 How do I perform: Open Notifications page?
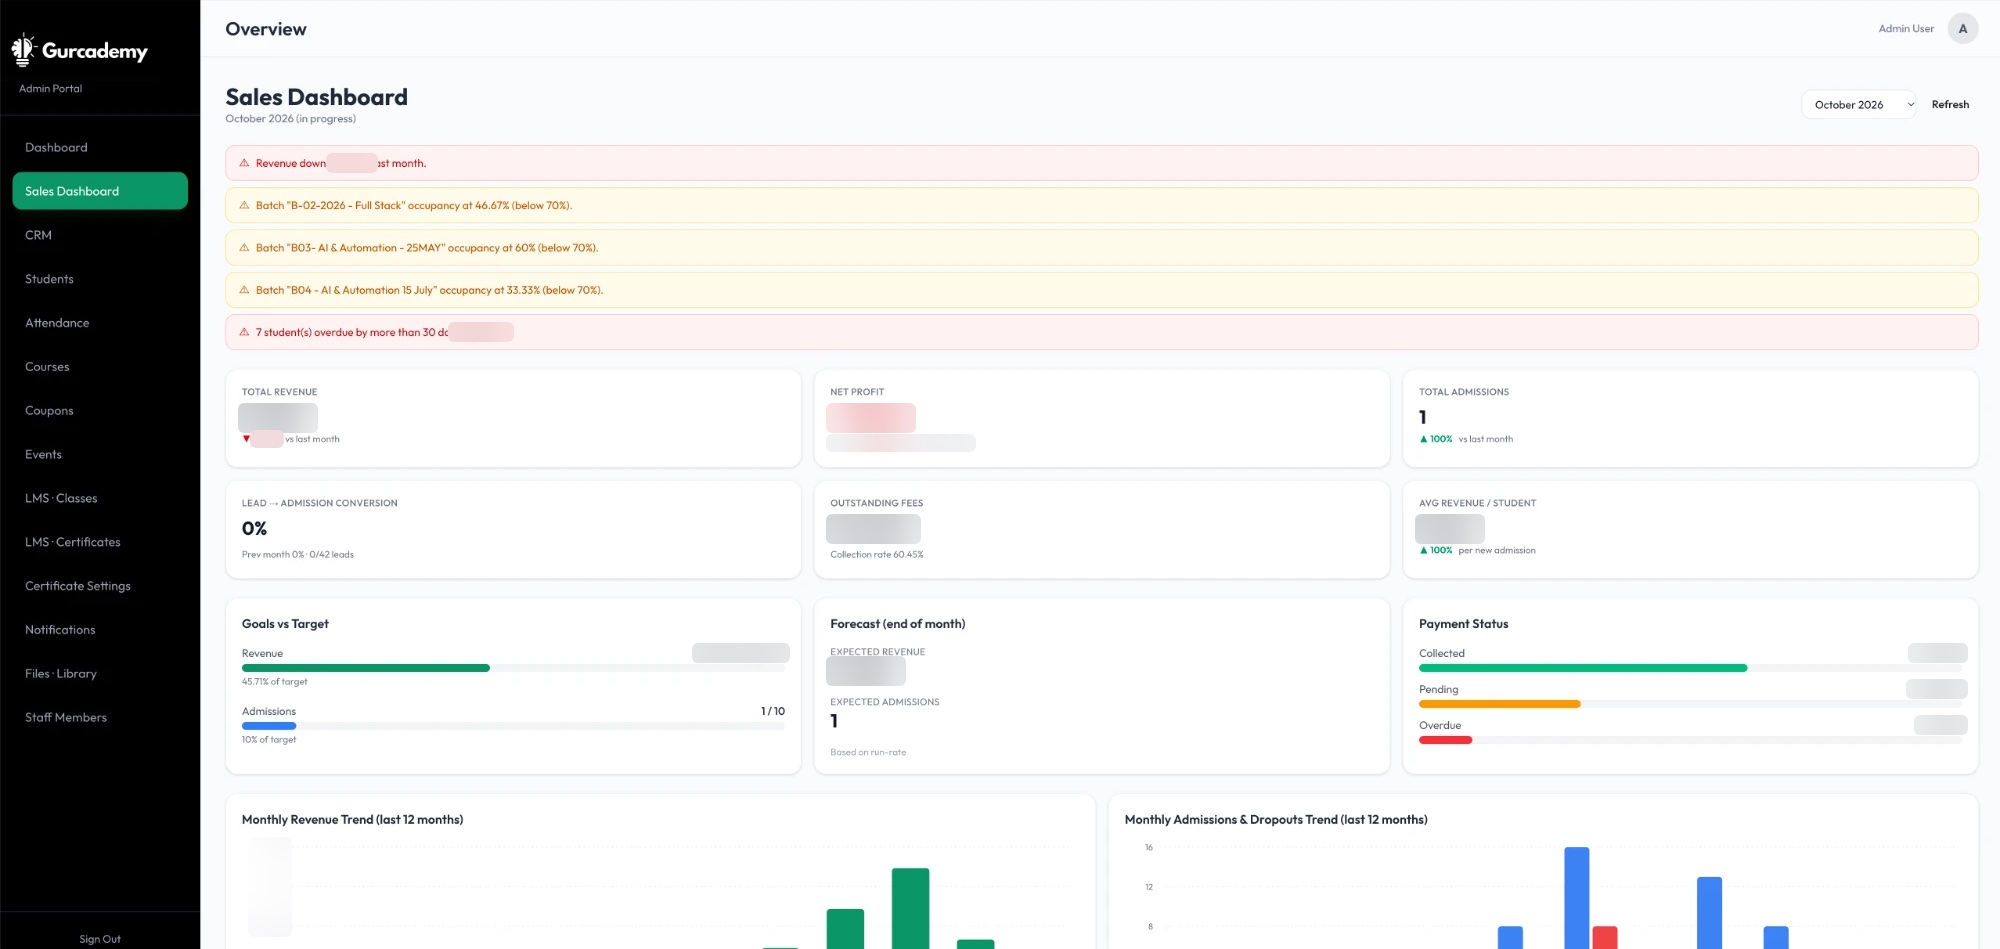pyautogui.click(x=100, y=630)
